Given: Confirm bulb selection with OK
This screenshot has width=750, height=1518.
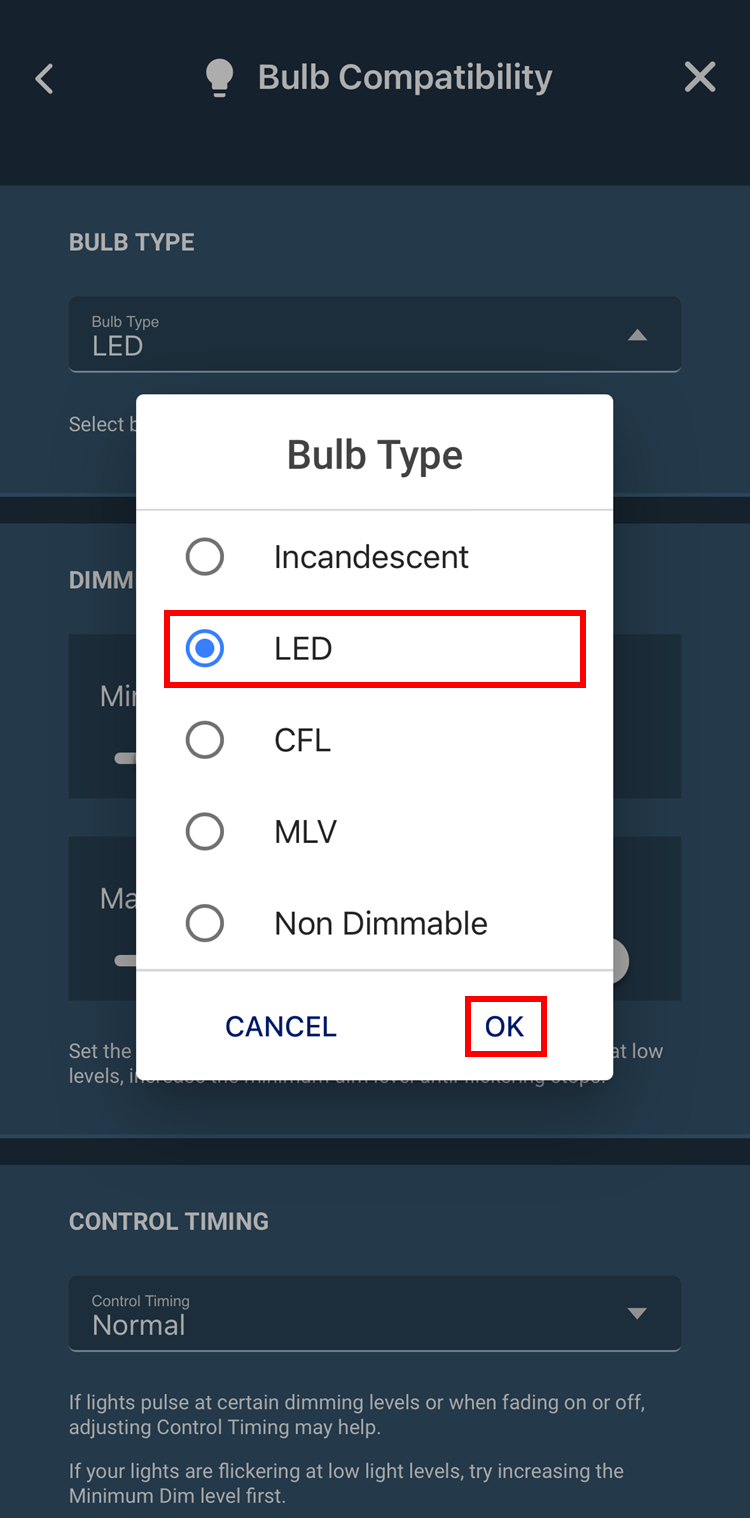Looking at the screenshot, I should (505, 1026).
